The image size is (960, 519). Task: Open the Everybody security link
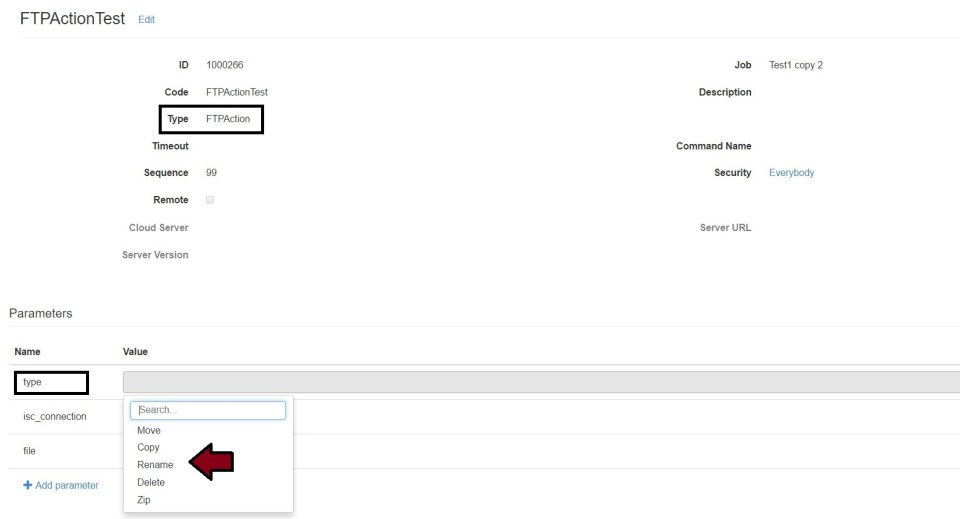click(x=791, y=173)
